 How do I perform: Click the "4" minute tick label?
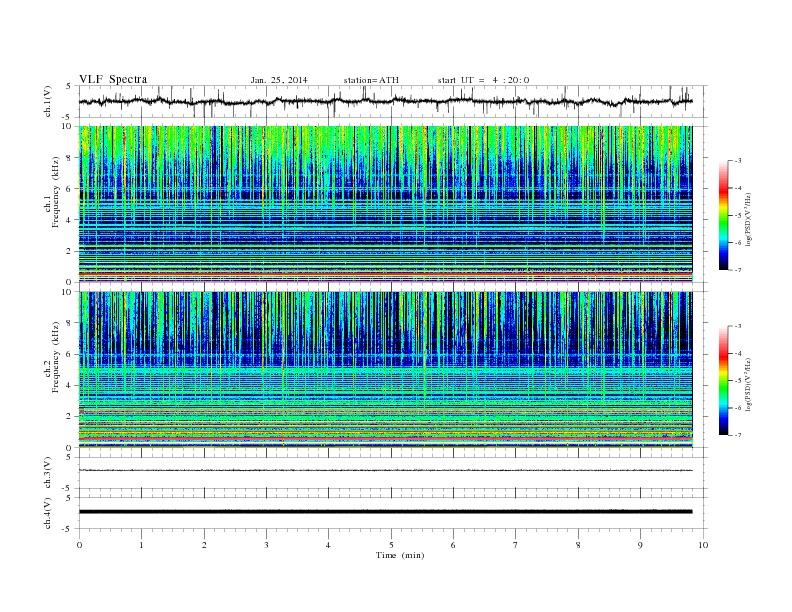pyautogui.click(x=328, y=545)
